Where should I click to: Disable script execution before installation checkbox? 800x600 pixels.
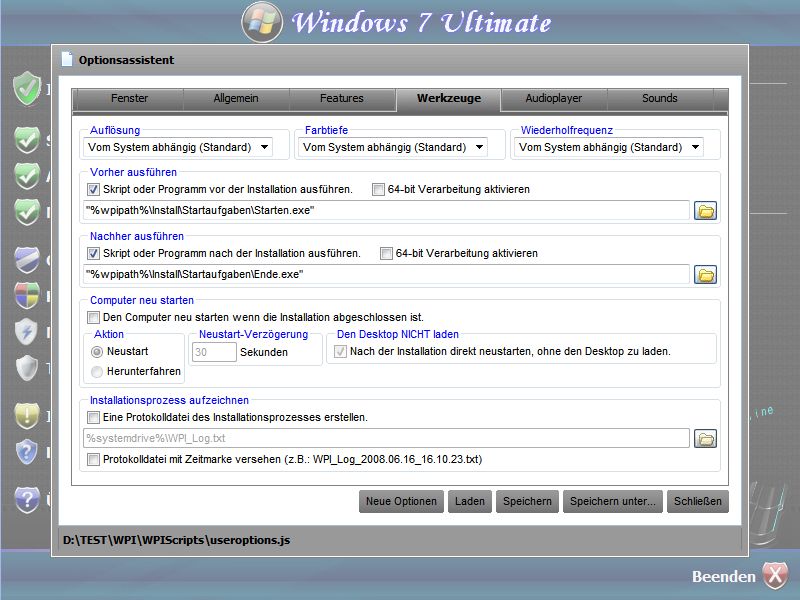click(x=94, y=189)
